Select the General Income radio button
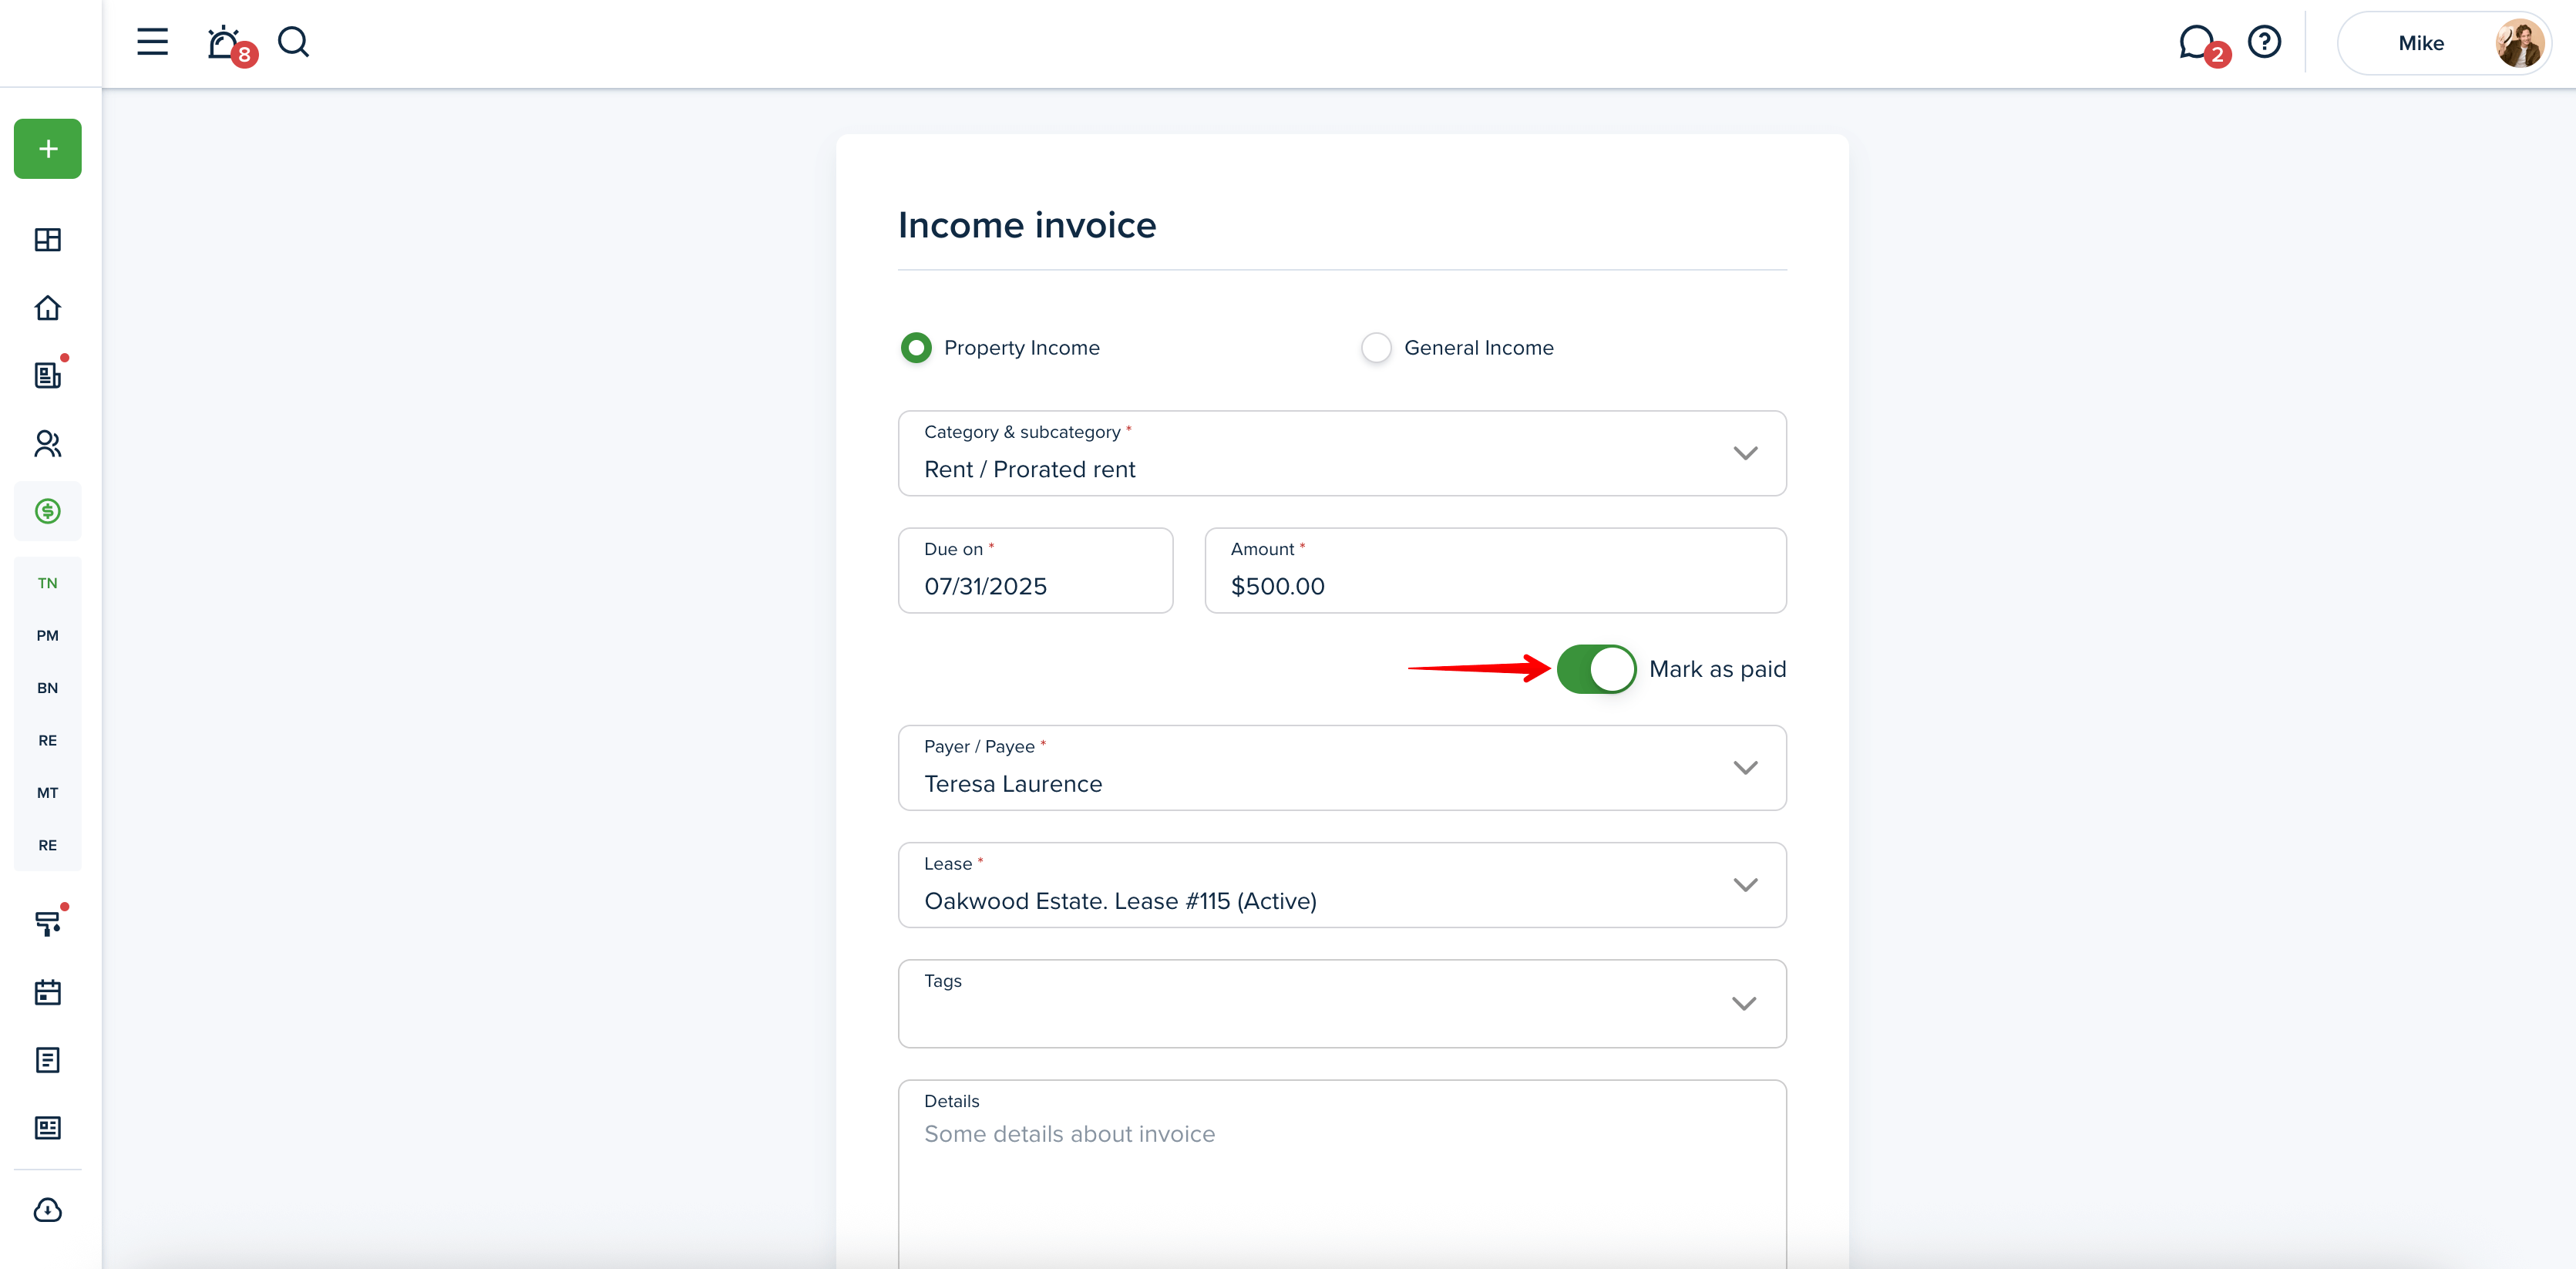Viewport: 2576px width, 1269px height. click(1376, 348)
